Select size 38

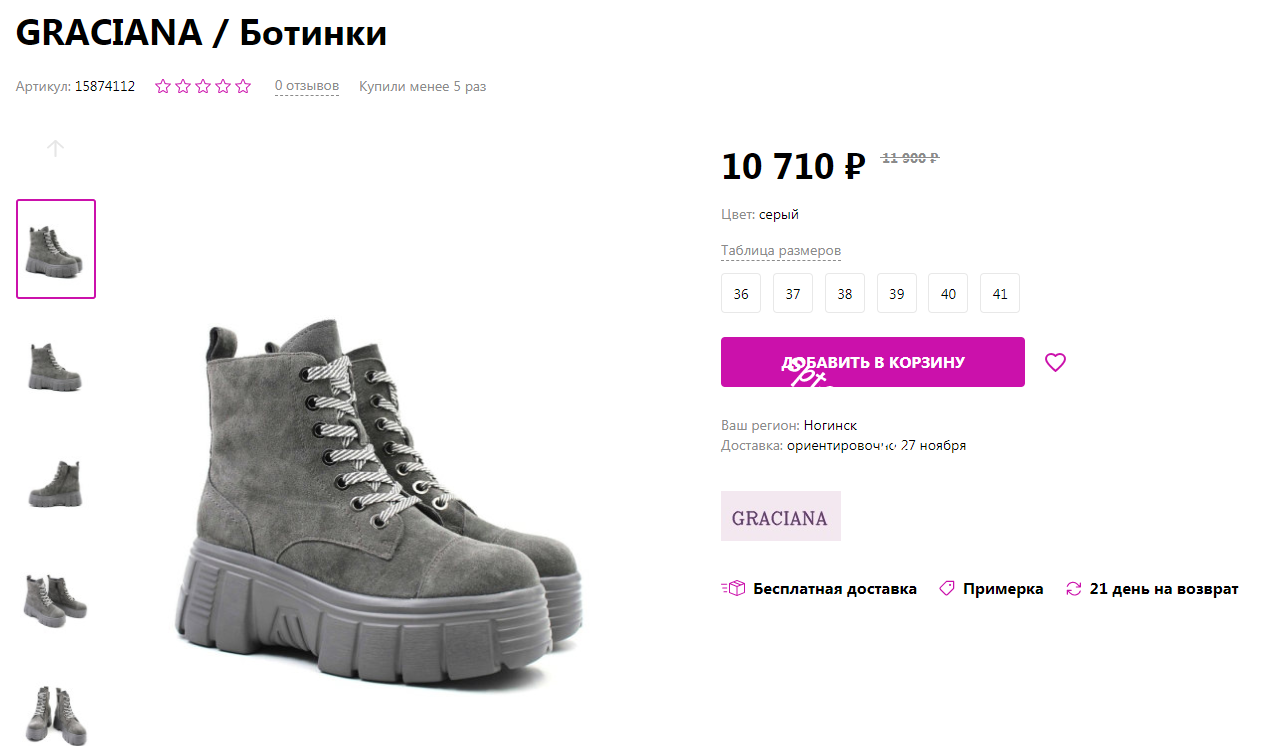click(844, 293)
